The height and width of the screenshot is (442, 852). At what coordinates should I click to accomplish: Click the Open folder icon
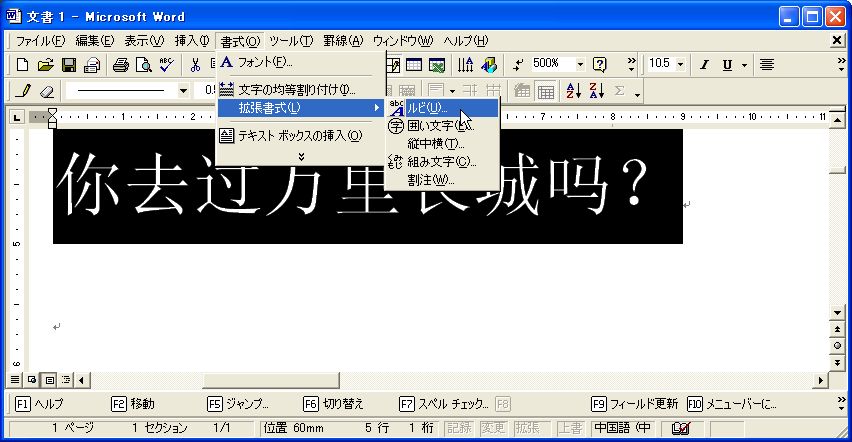pos(45,65)
